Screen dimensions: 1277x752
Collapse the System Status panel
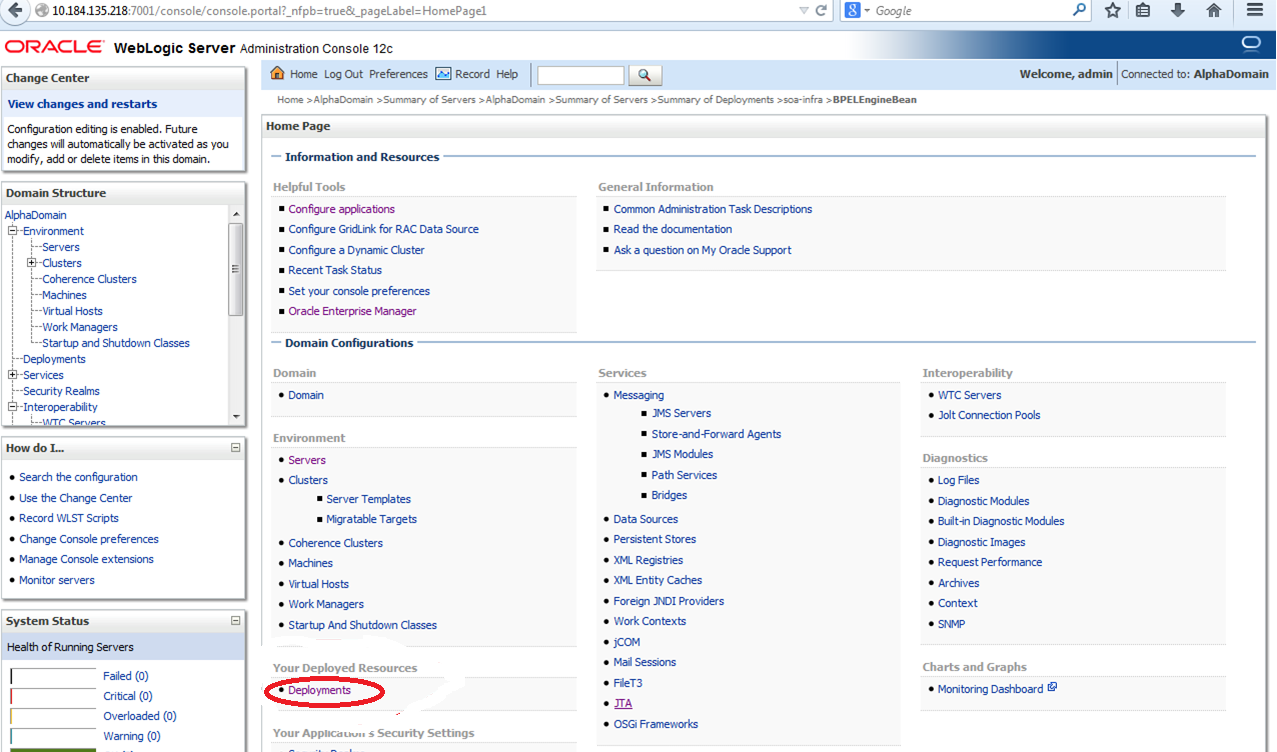235,621
